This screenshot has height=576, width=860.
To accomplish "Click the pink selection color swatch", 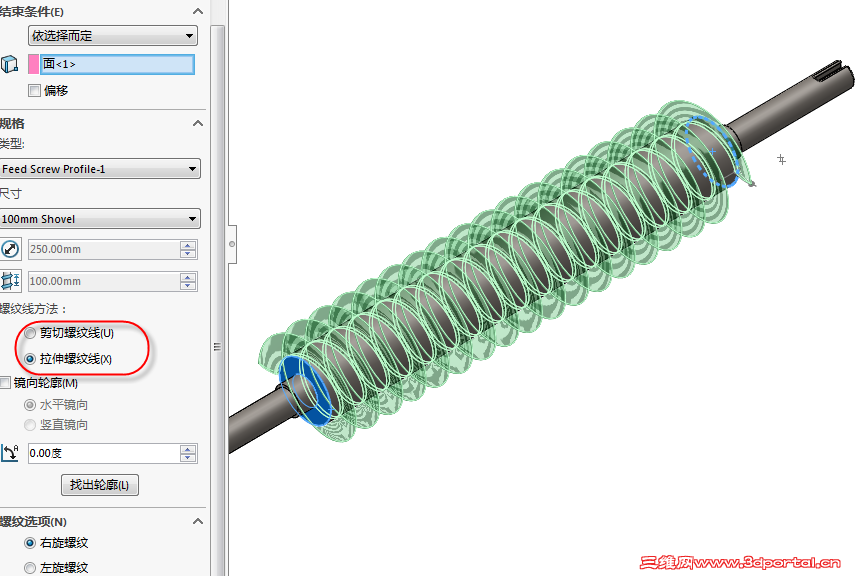I will 33,64.
